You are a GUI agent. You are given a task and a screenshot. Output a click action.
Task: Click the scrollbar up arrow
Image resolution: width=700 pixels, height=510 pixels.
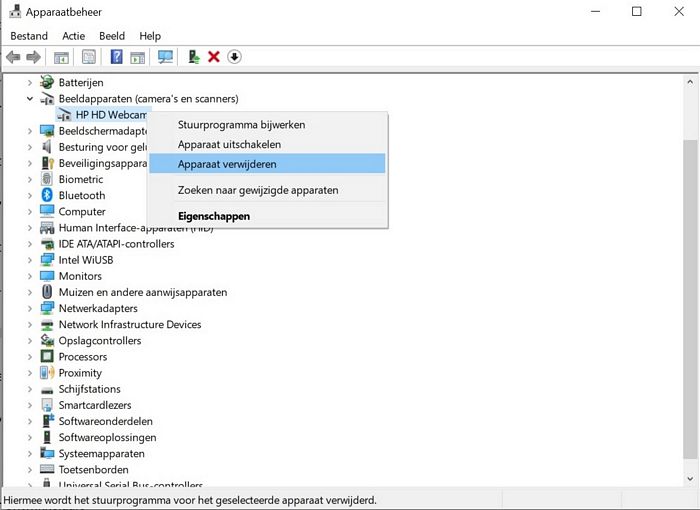690,82
